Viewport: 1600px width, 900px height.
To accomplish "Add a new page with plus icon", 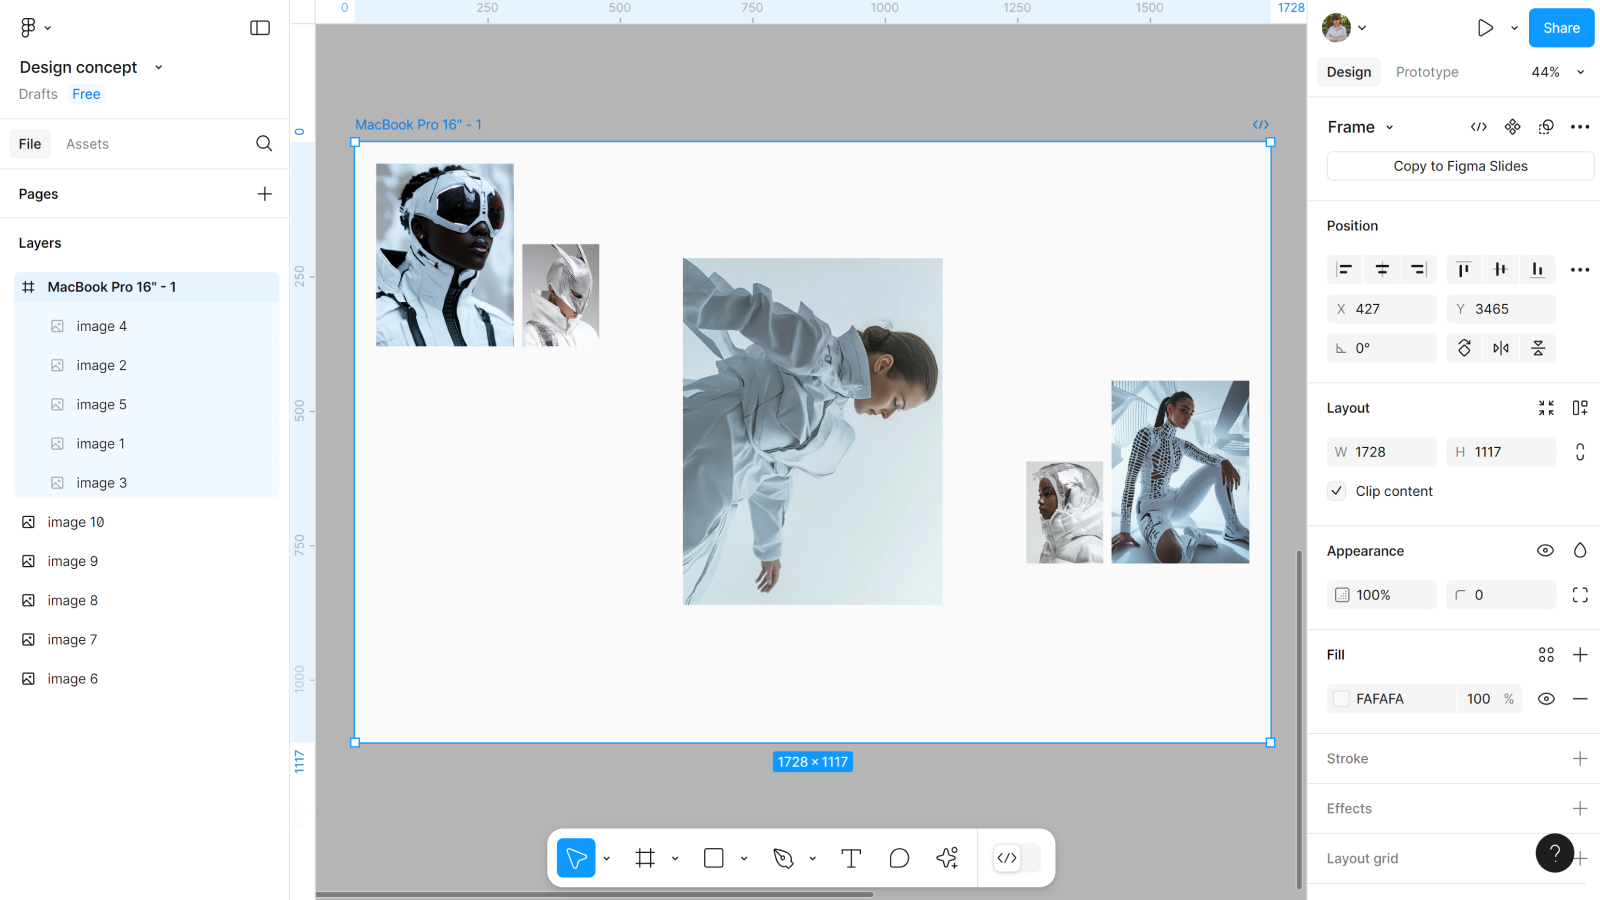I will click(264, 194).
